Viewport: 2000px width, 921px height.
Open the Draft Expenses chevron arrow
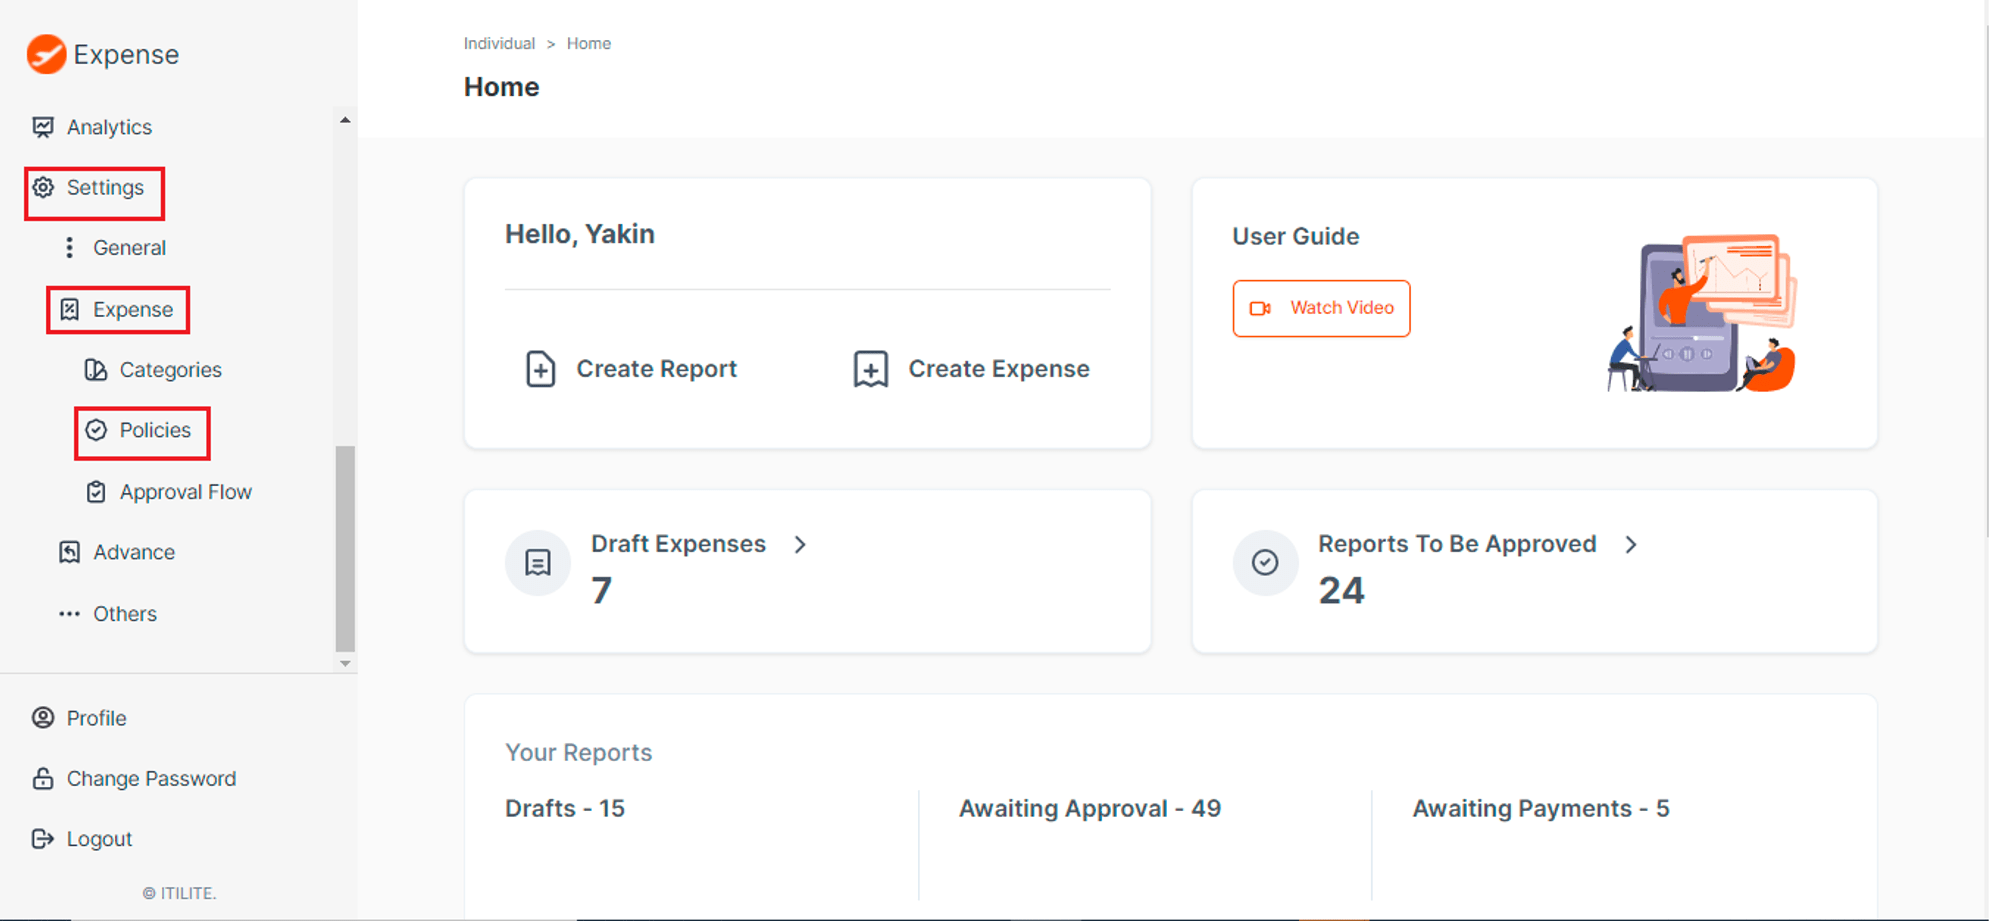tap(800, 544)
